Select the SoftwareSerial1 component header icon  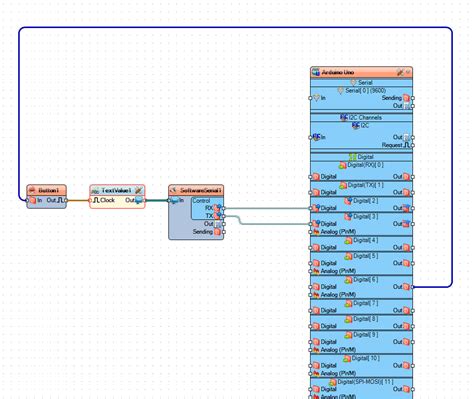point(174,190)
